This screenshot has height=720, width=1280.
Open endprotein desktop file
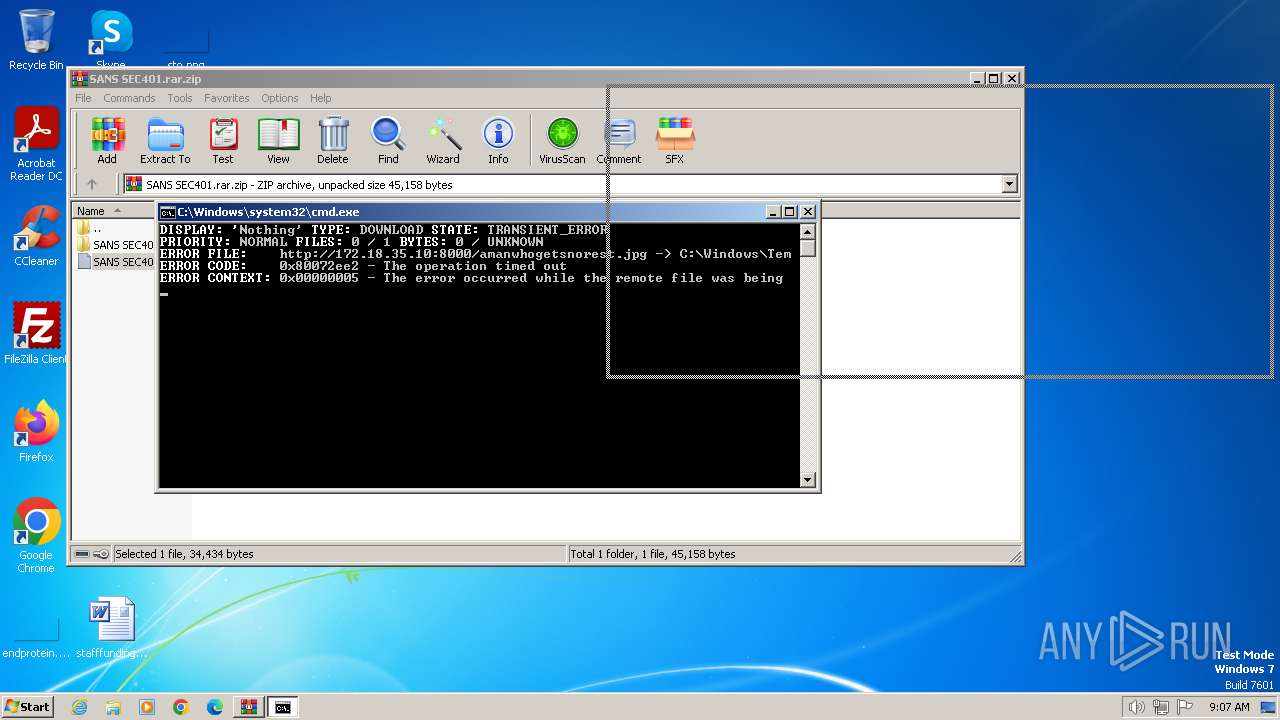36,640
